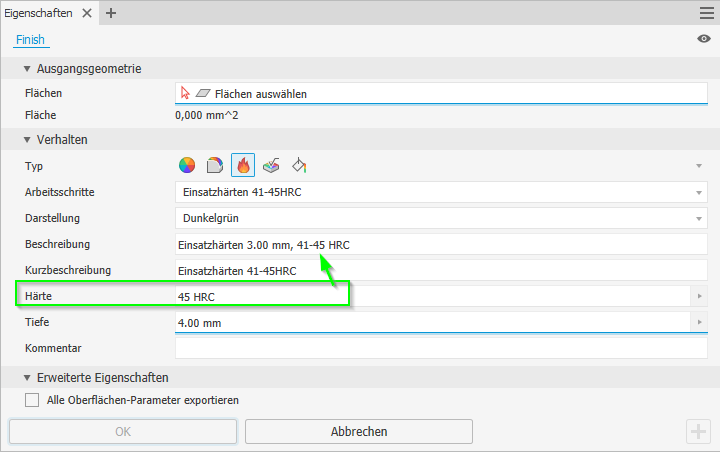Image resolution: width=720 pixels, height=452 pixels.
Task: Click the Härte 45 HRC field
Action: [433, 296]
